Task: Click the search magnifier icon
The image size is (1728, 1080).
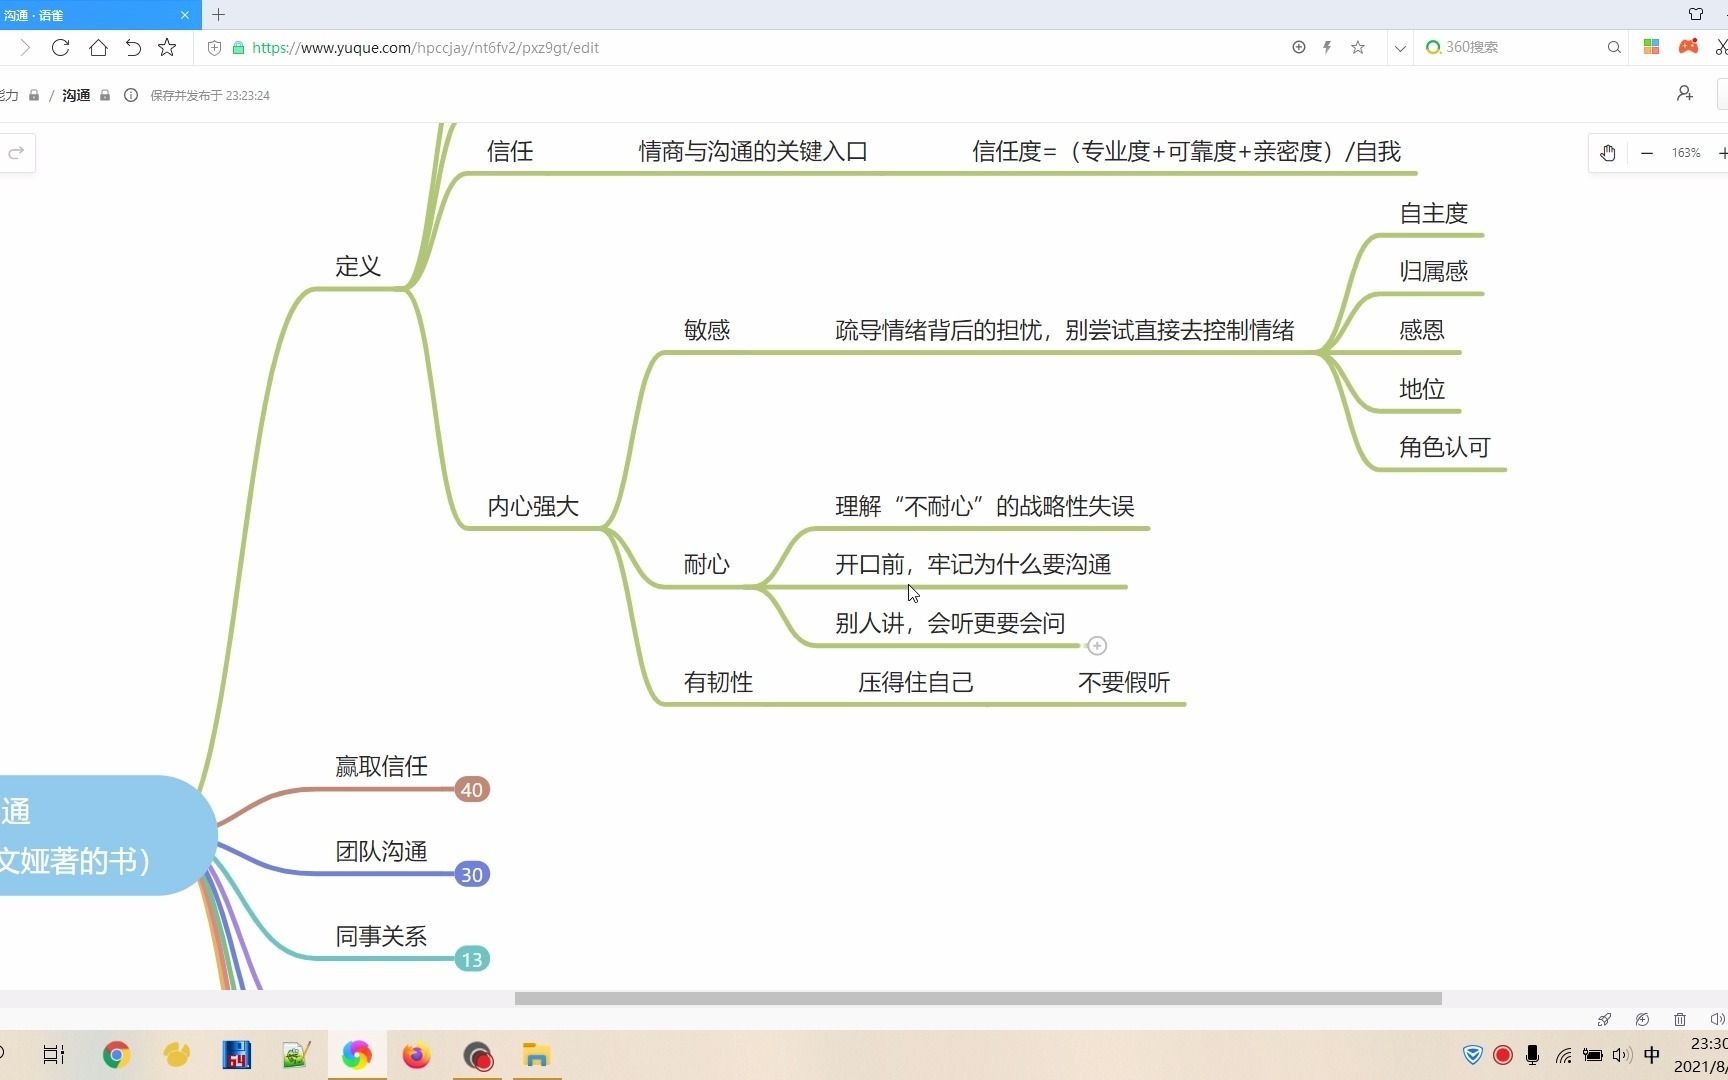Action: (x=1614, y=47)
